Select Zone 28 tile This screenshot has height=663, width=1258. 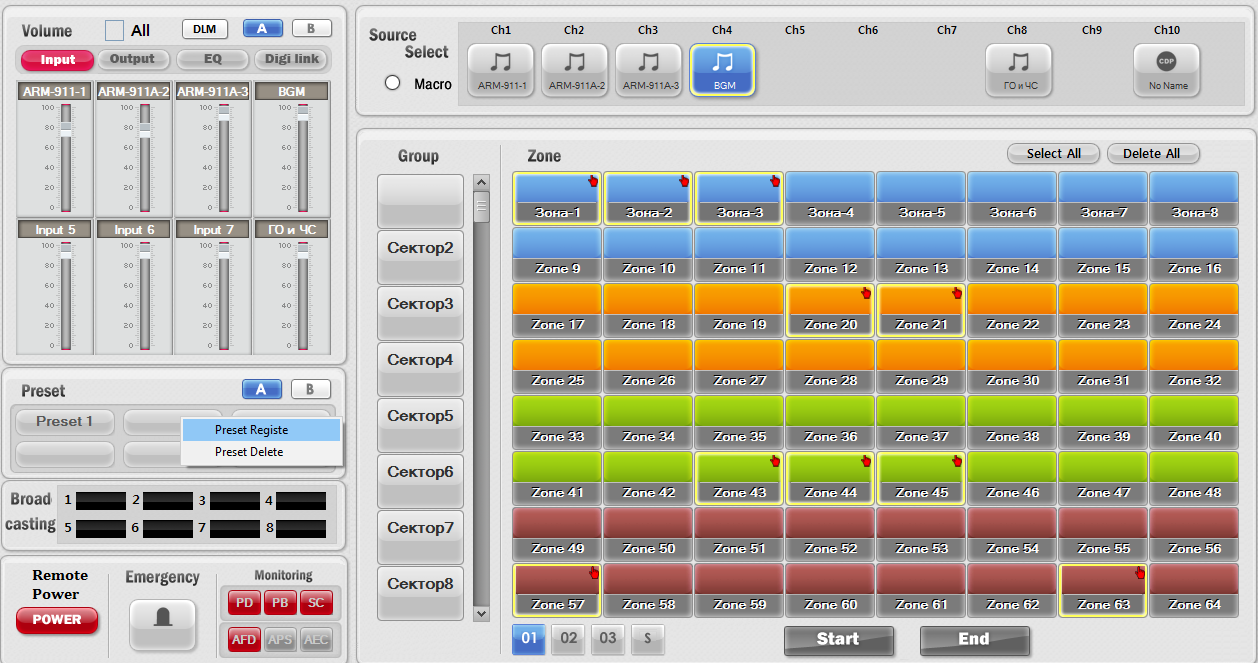point(830,366)
